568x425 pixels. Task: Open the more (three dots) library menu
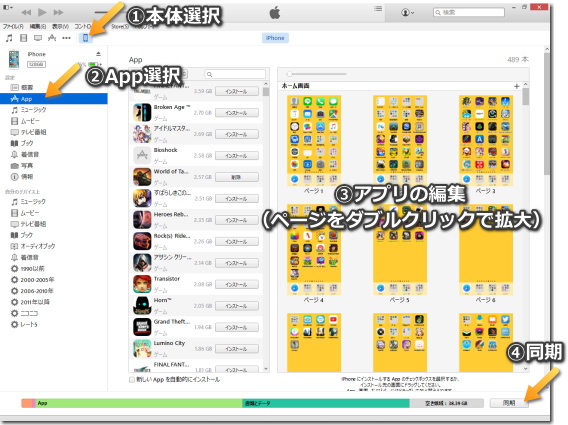(x=66, y=38)
